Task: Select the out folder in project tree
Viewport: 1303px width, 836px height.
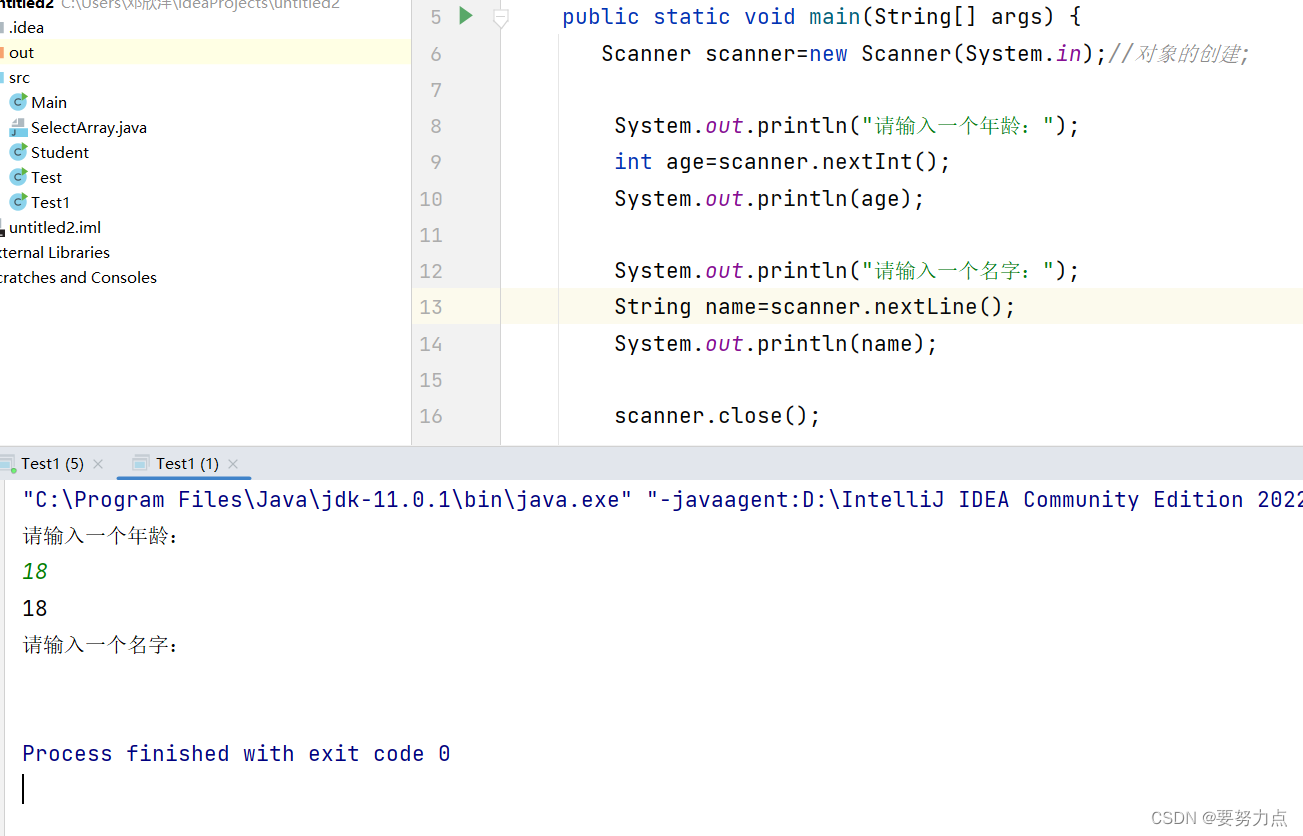Action: click(21, 52)
